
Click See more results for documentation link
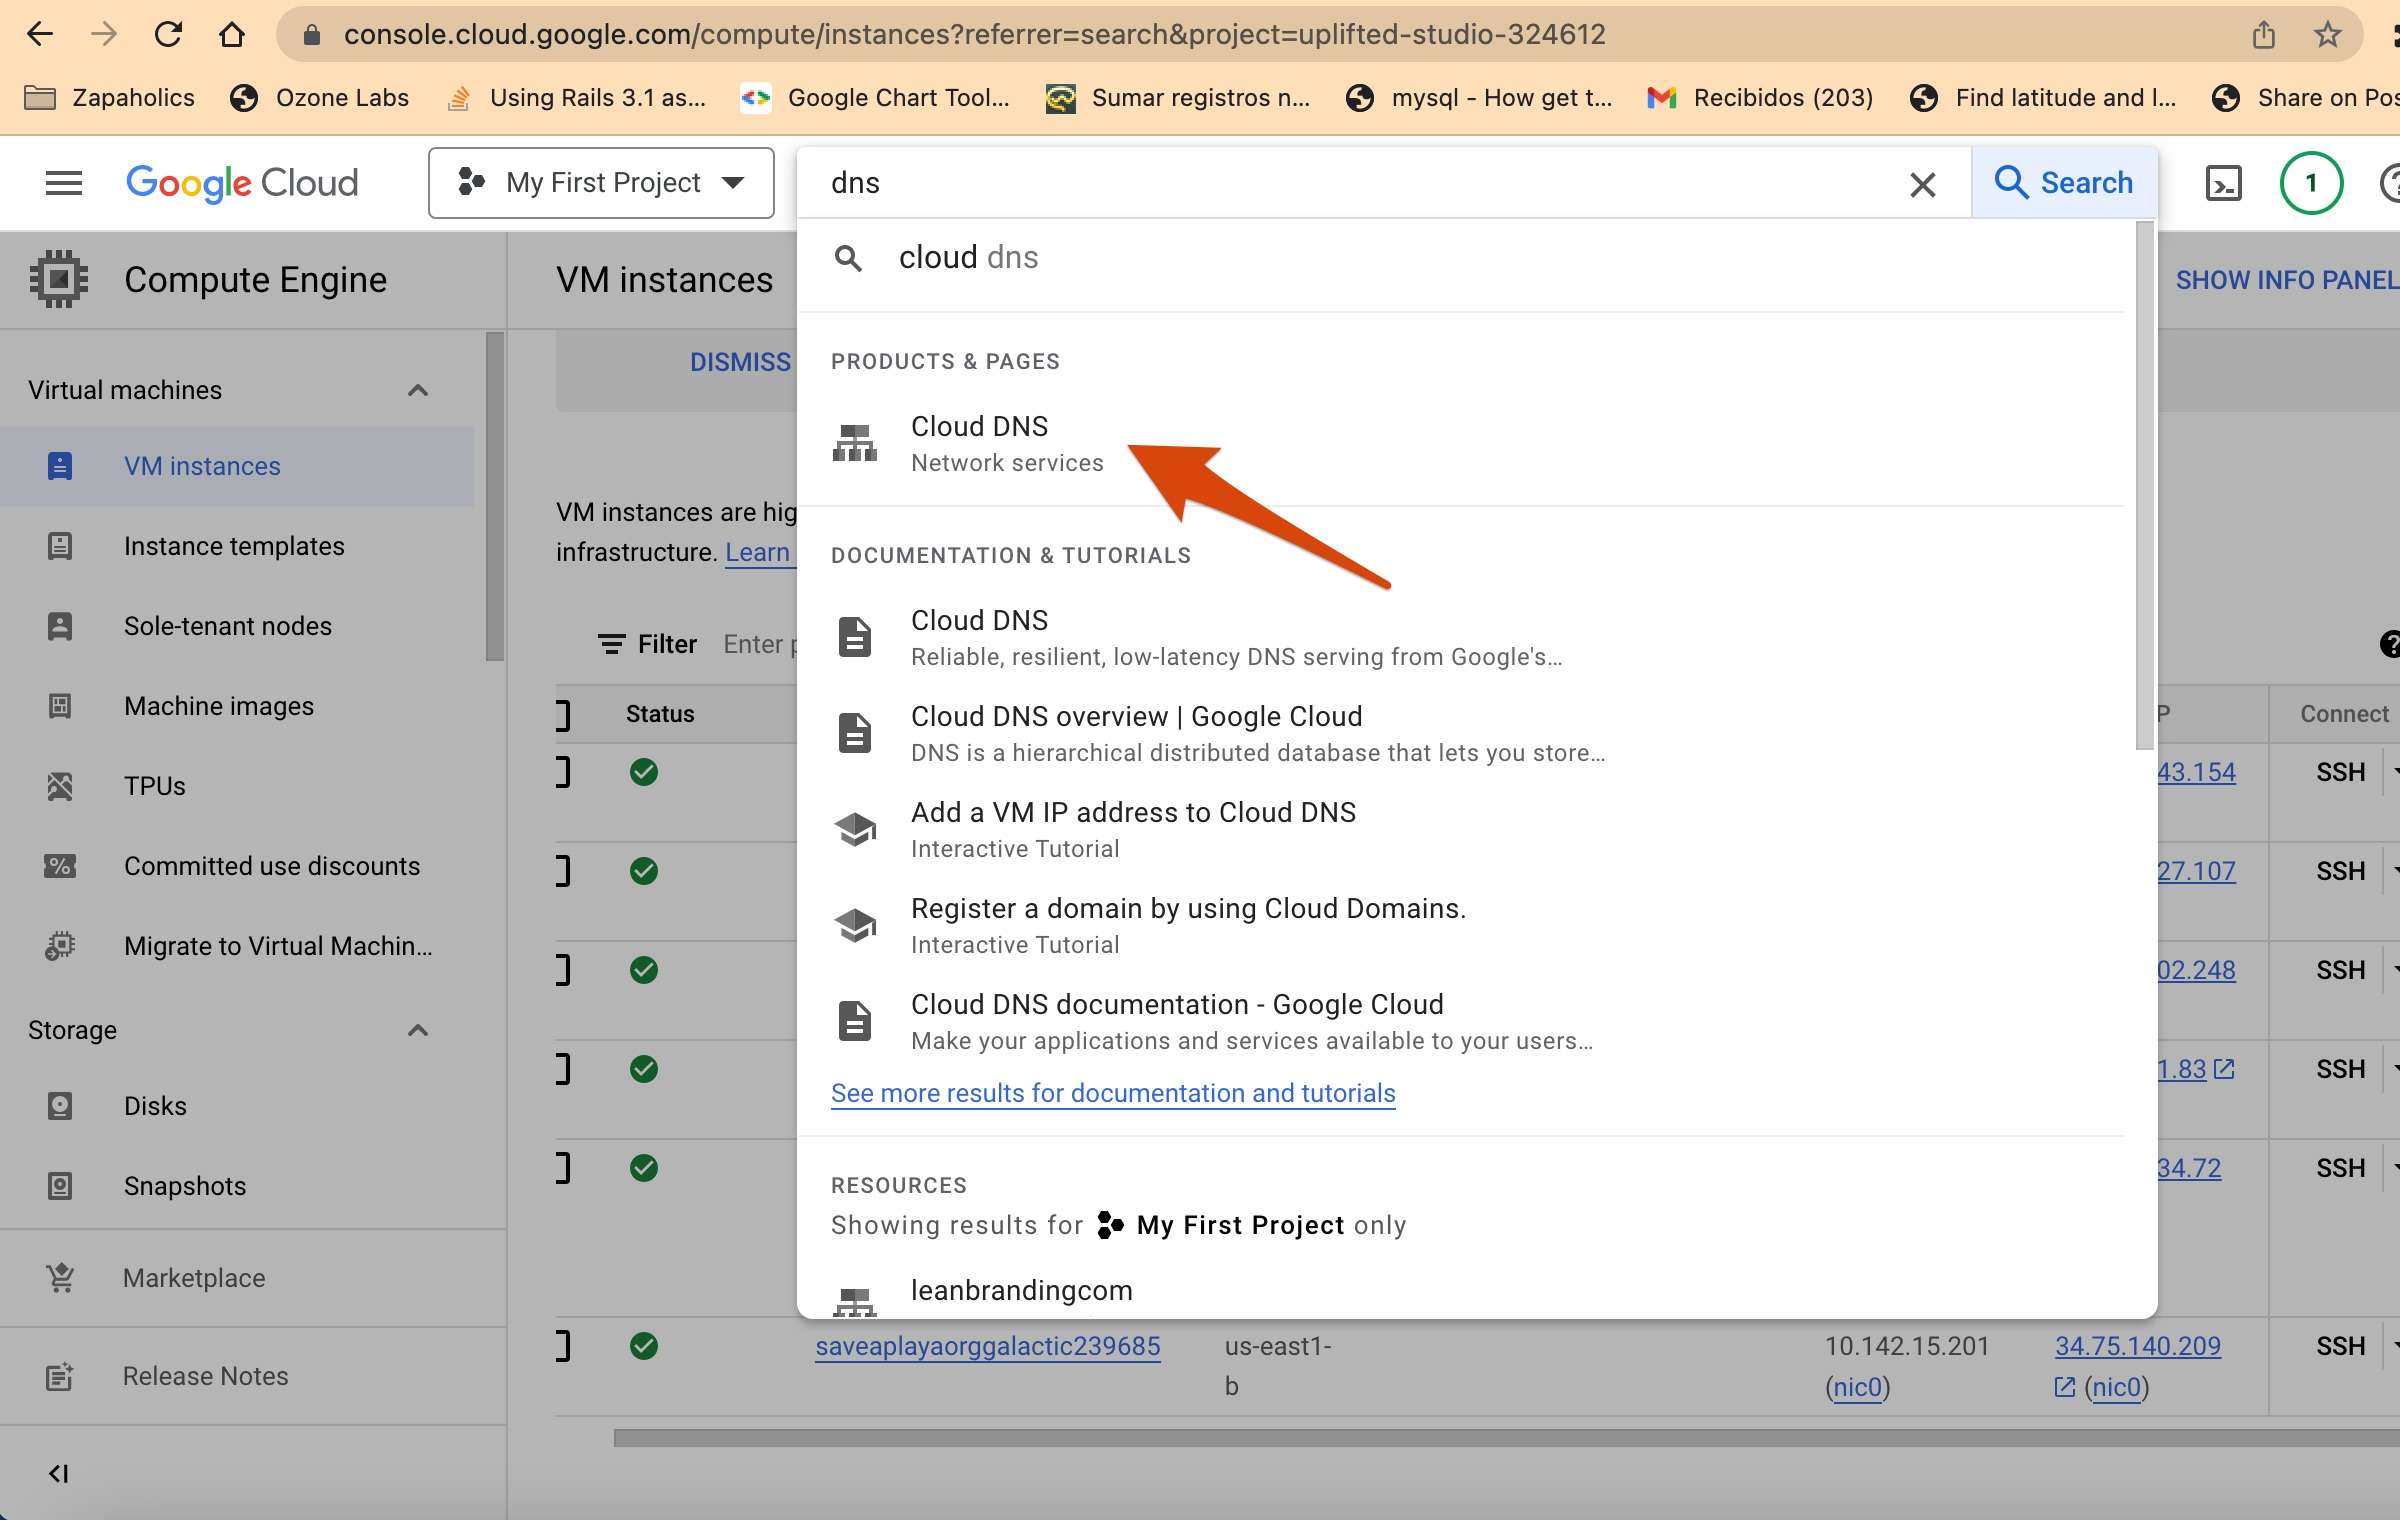1112,1093
